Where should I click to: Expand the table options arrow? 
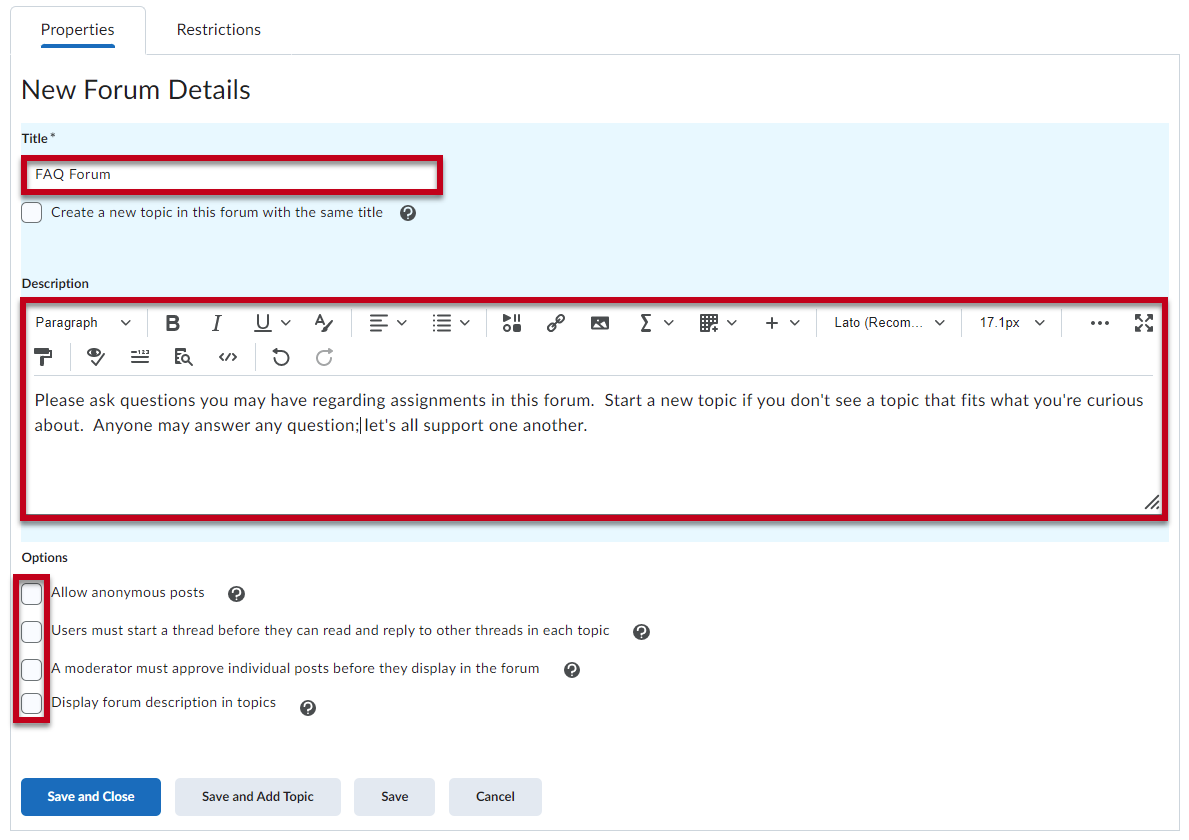pos(732,323)
